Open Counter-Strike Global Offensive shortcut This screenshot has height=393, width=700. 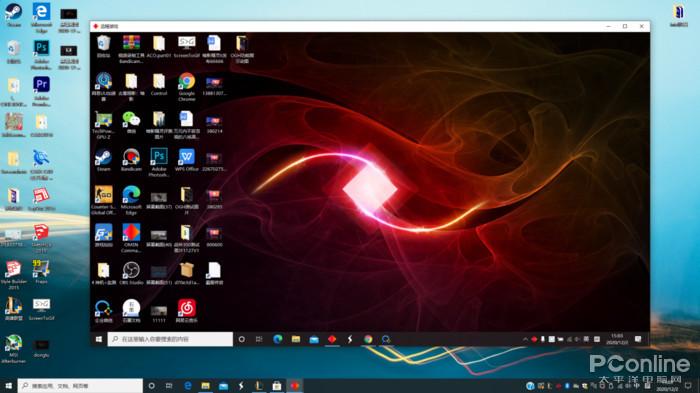(x=104, y=200)
